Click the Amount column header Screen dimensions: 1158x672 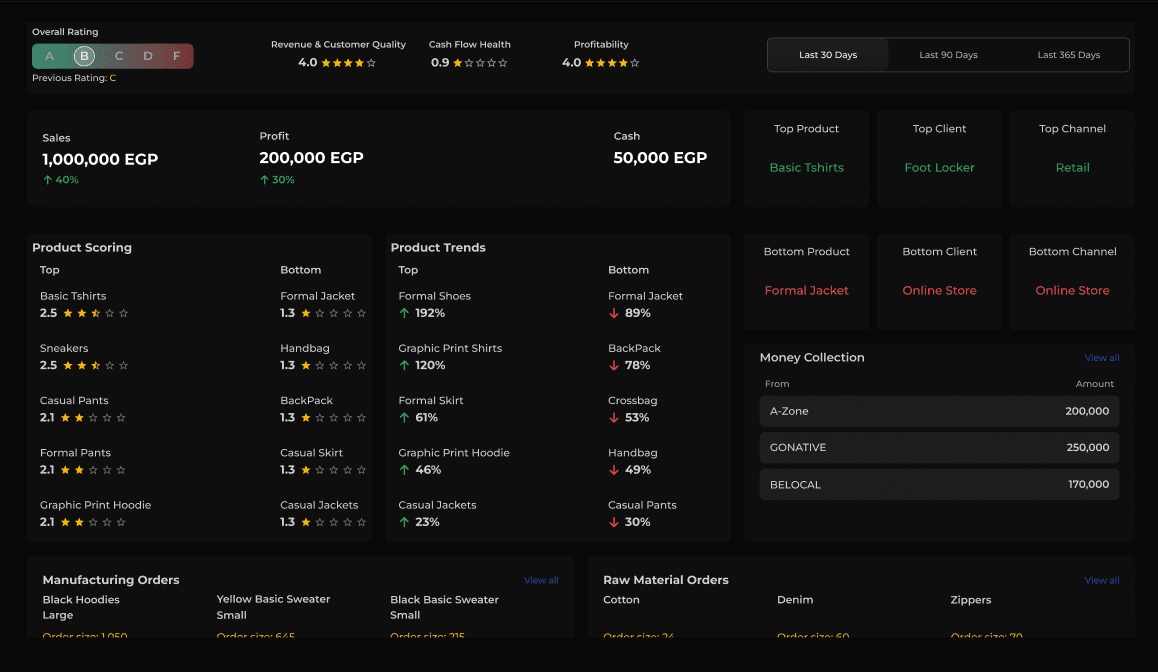pos(1094,384)
